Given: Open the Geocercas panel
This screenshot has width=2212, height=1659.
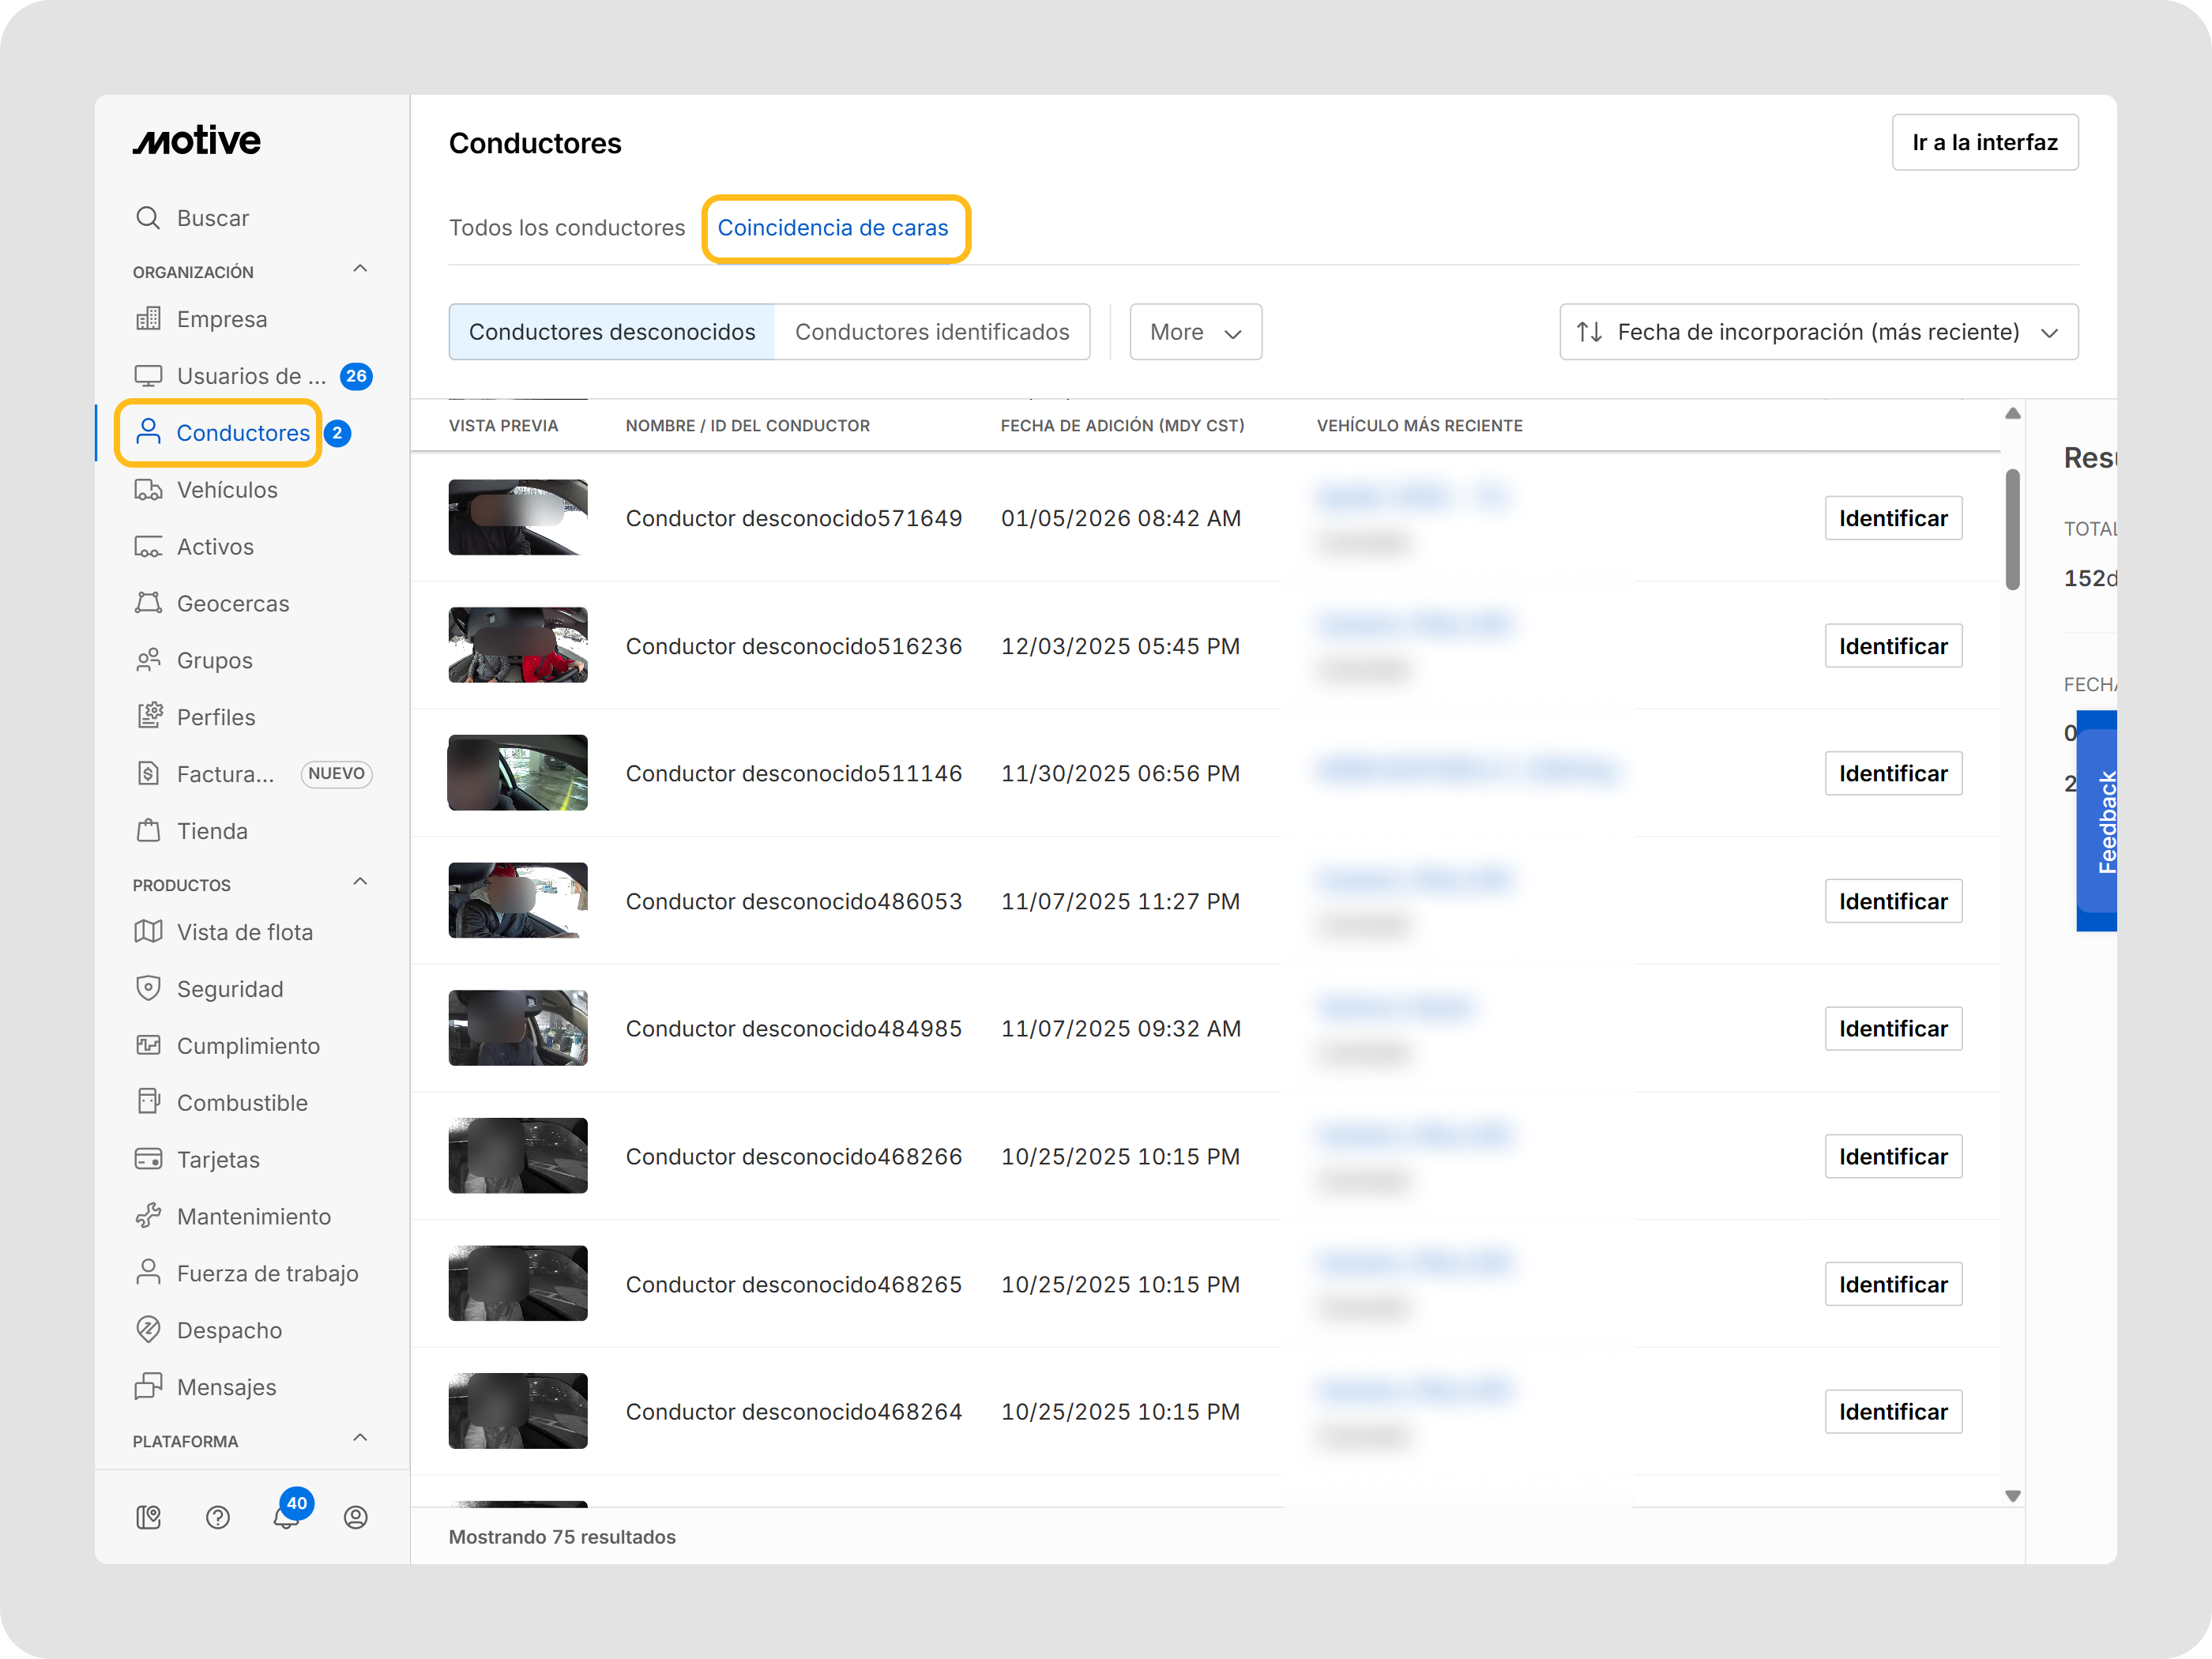Looking at the screenshot, I should [x=232, y=603].
